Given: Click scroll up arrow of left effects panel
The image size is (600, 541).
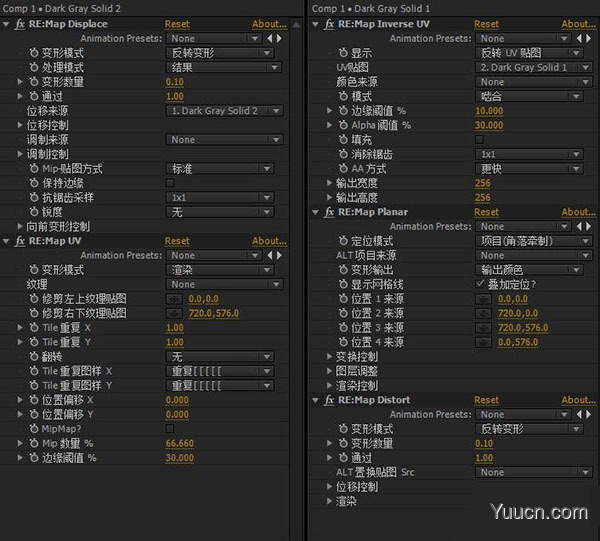Looking at the screenshot, I should pos(296,25).
